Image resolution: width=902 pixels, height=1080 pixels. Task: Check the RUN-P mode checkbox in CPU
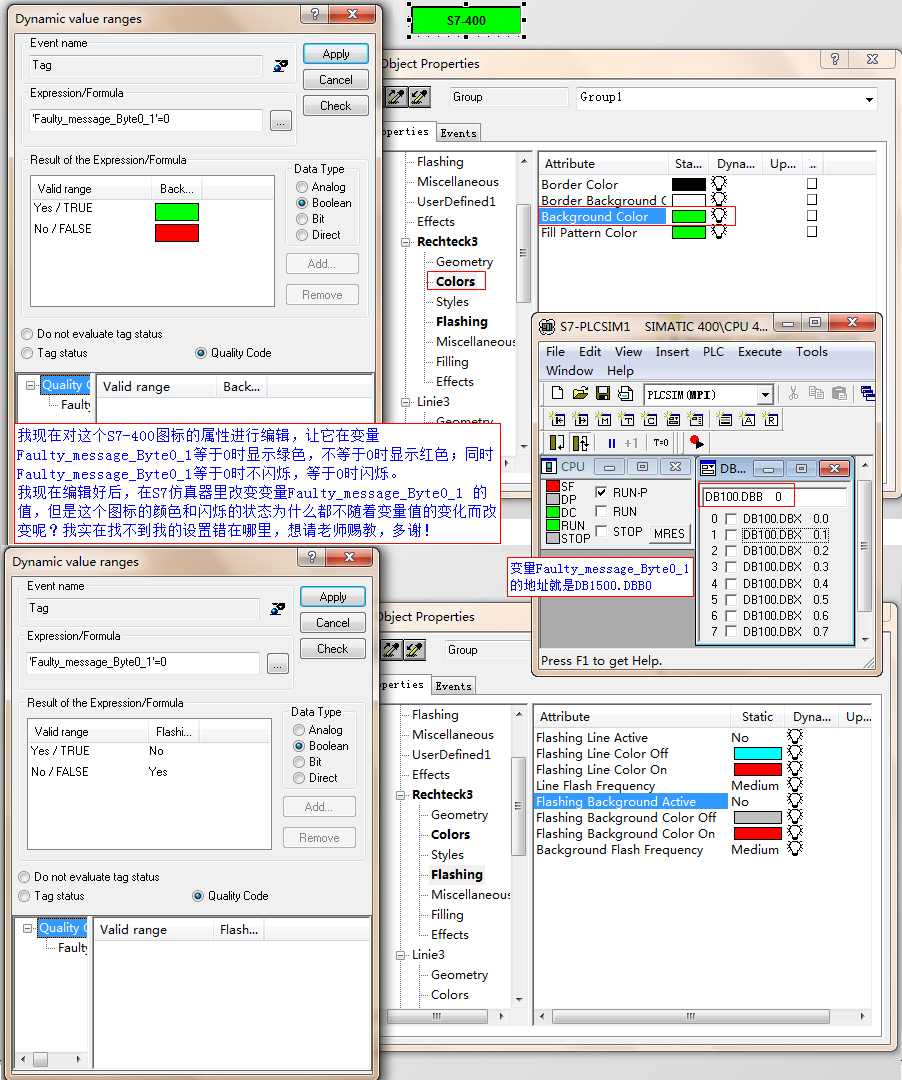[600, 492]
